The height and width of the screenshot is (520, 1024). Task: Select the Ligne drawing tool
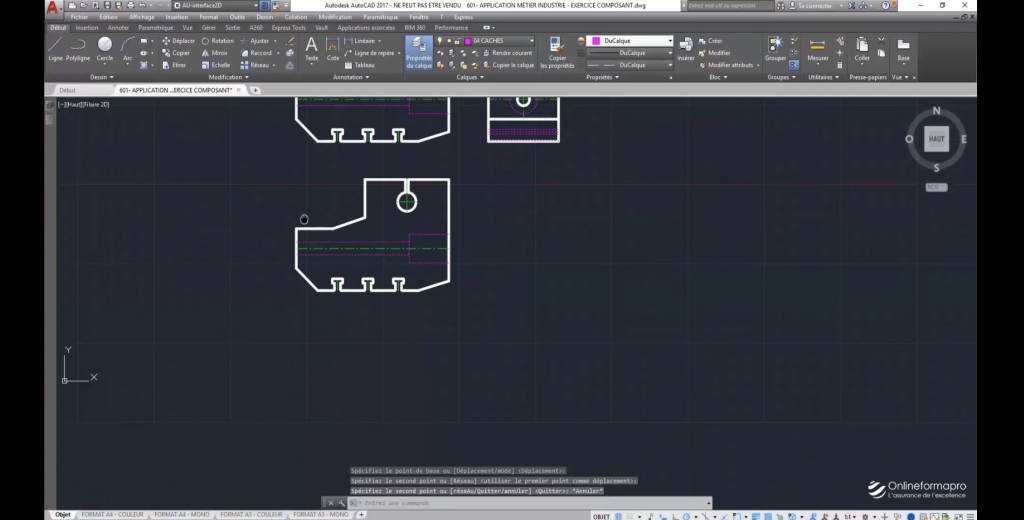pos(56,49)
